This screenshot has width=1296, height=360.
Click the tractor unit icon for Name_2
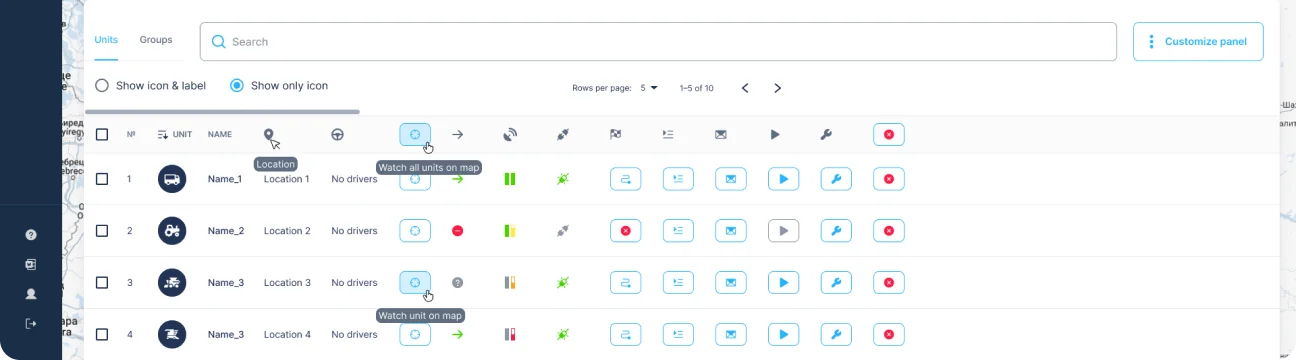pos(172,231)
